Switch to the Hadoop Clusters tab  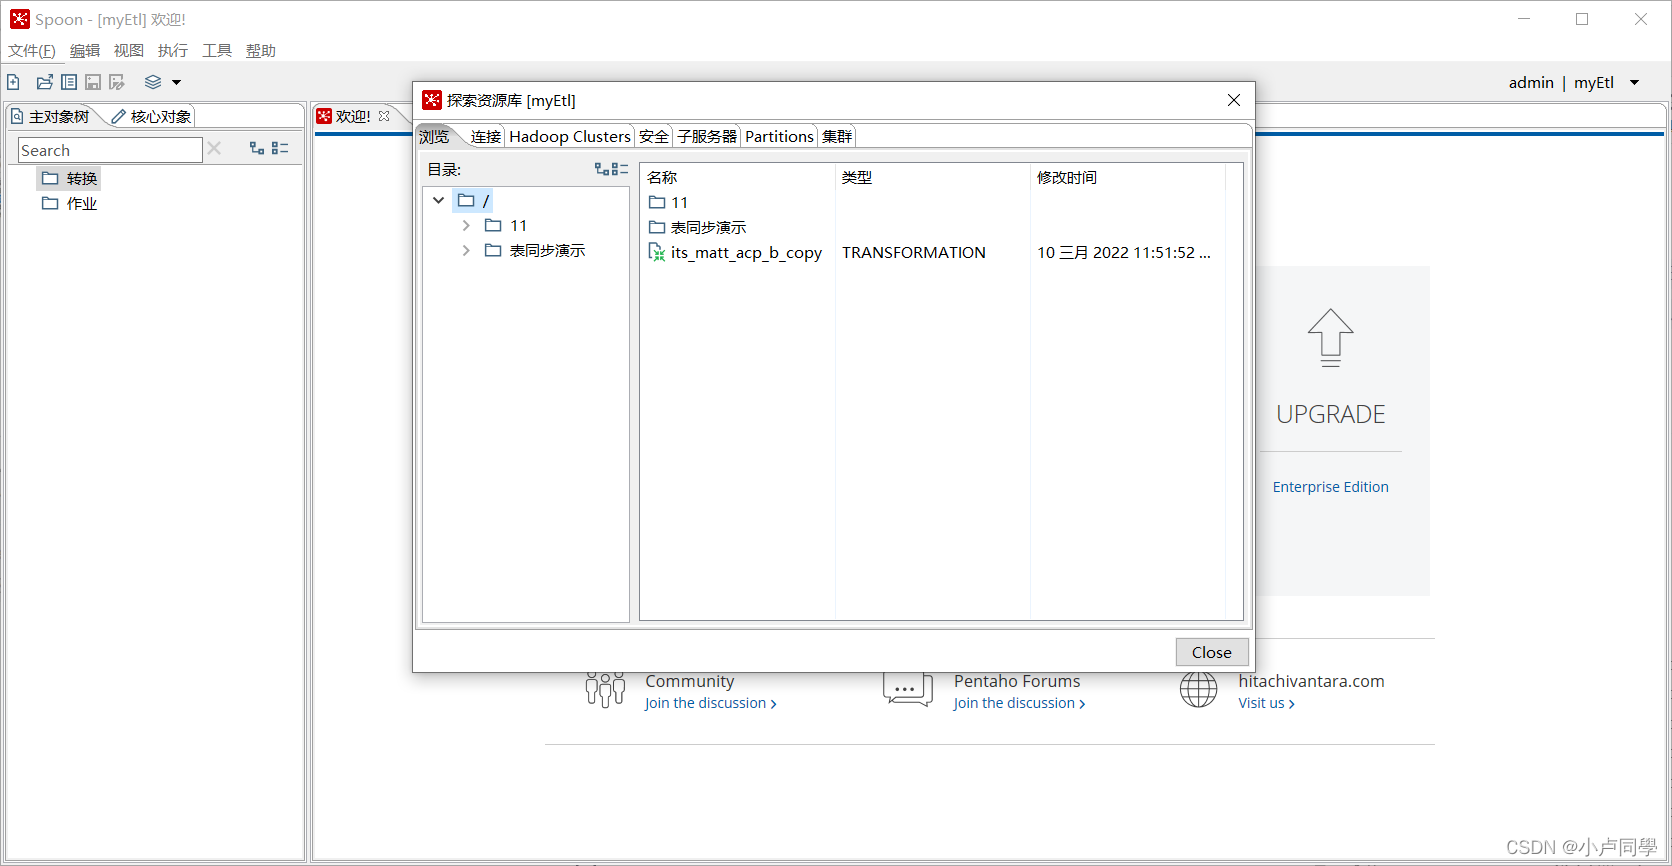point(570,136)
